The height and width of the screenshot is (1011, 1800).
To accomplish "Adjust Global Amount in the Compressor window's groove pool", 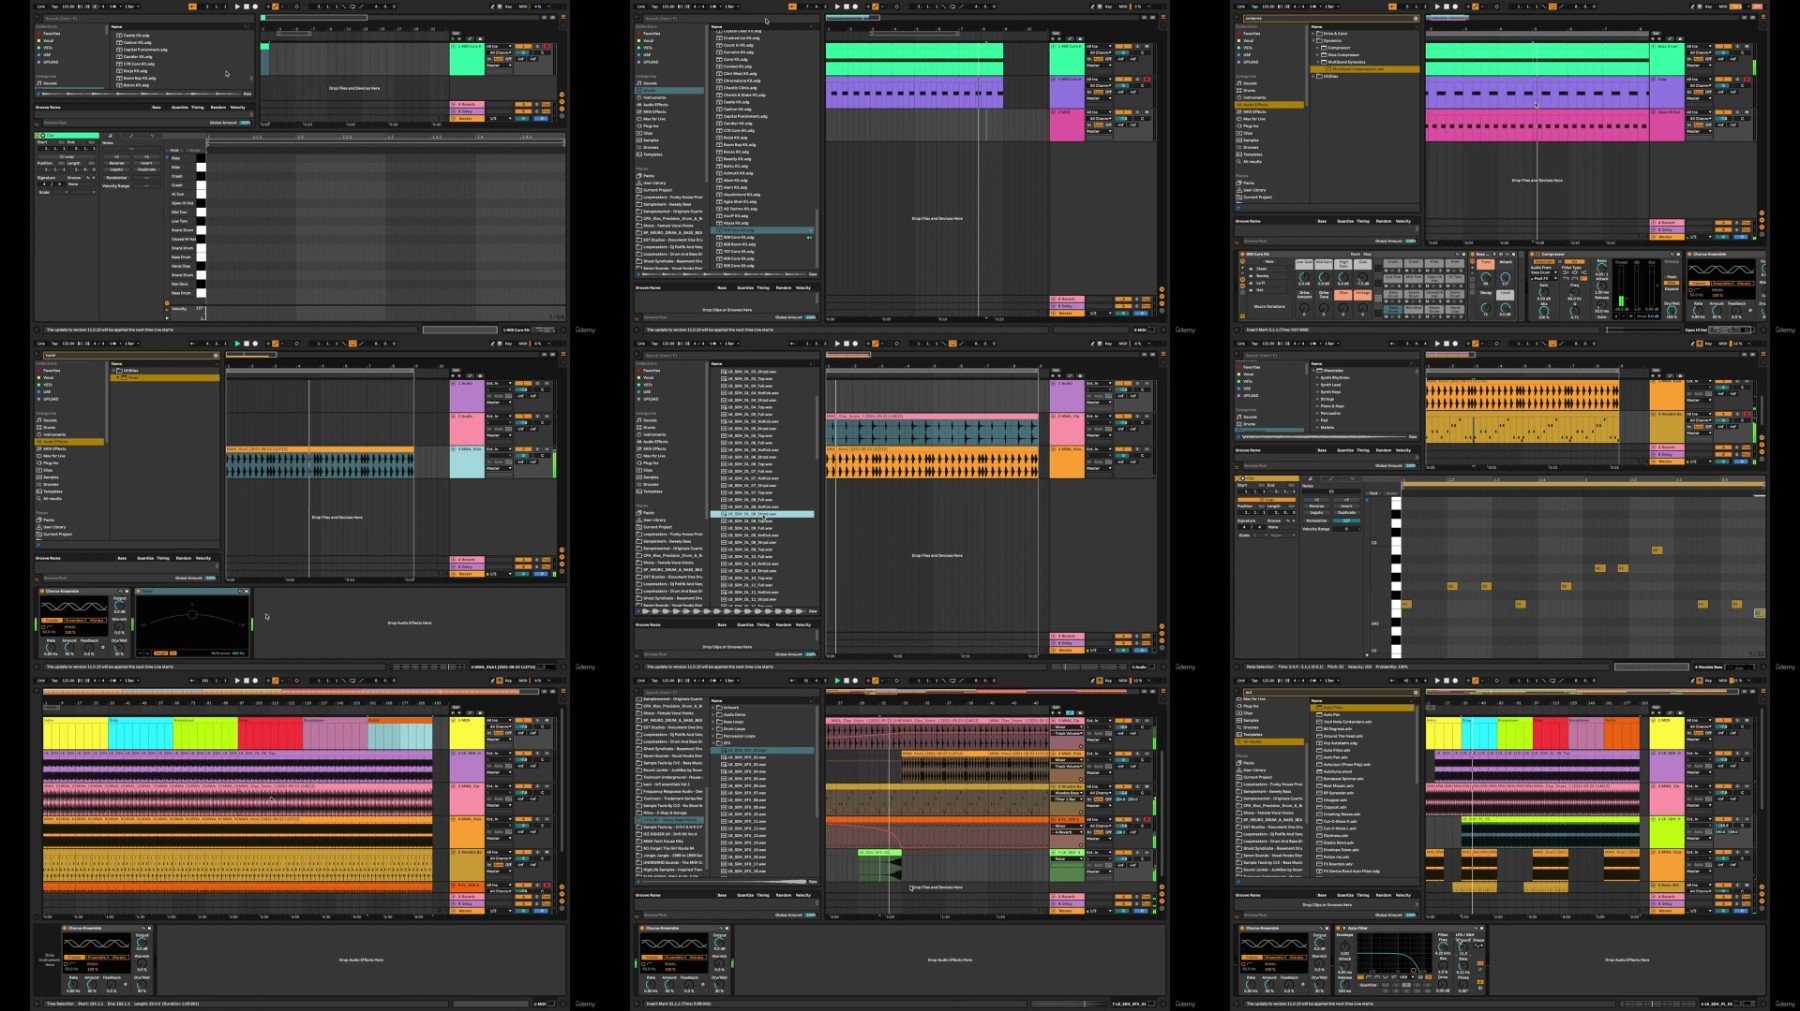I will (x=1410, y=241).
